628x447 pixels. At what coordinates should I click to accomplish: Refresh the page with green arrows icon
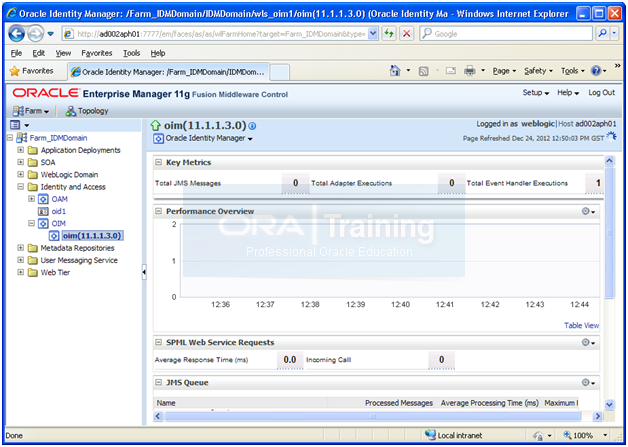click(389, 34)
